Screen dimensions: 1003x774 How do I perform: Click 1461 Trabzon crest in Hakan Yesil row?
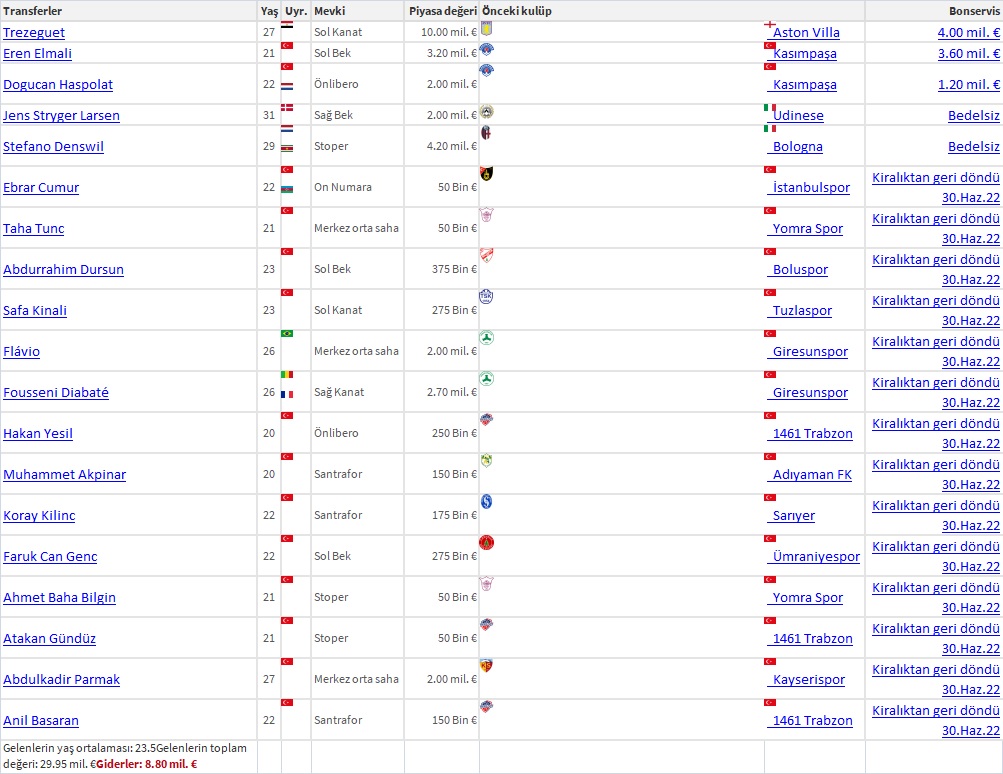[x=486, y=419]
